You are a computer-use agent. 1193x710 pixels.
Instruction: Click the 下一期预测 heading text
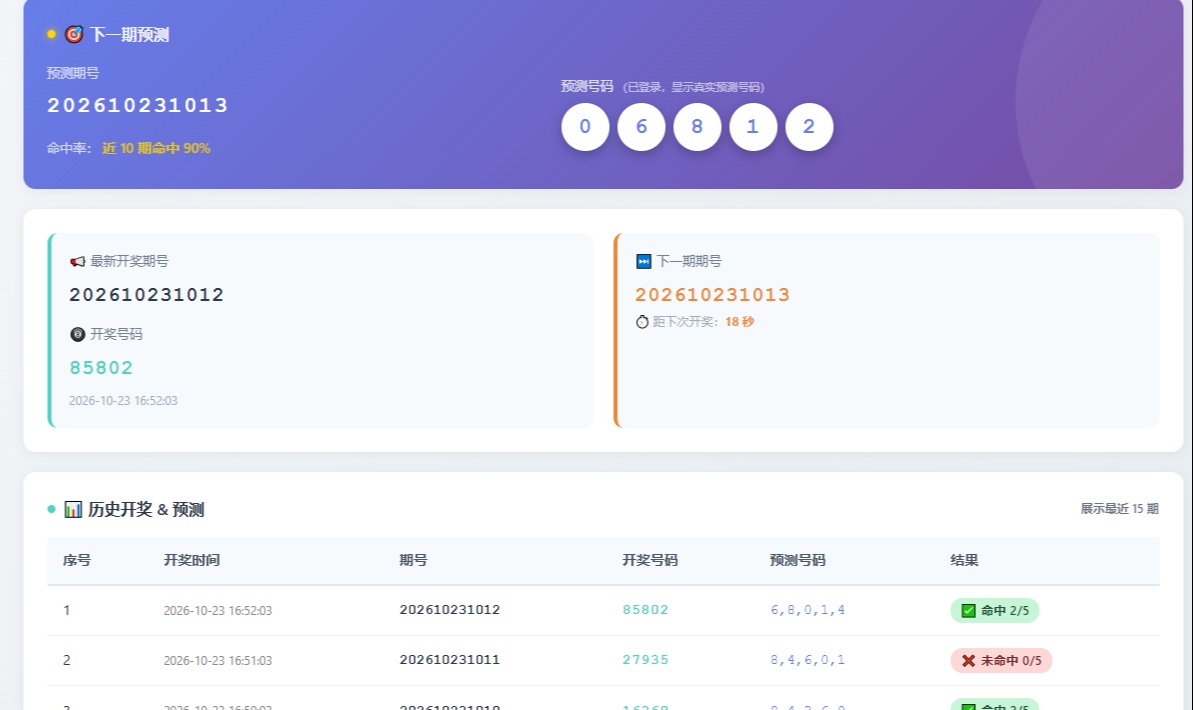pos(129,34)
